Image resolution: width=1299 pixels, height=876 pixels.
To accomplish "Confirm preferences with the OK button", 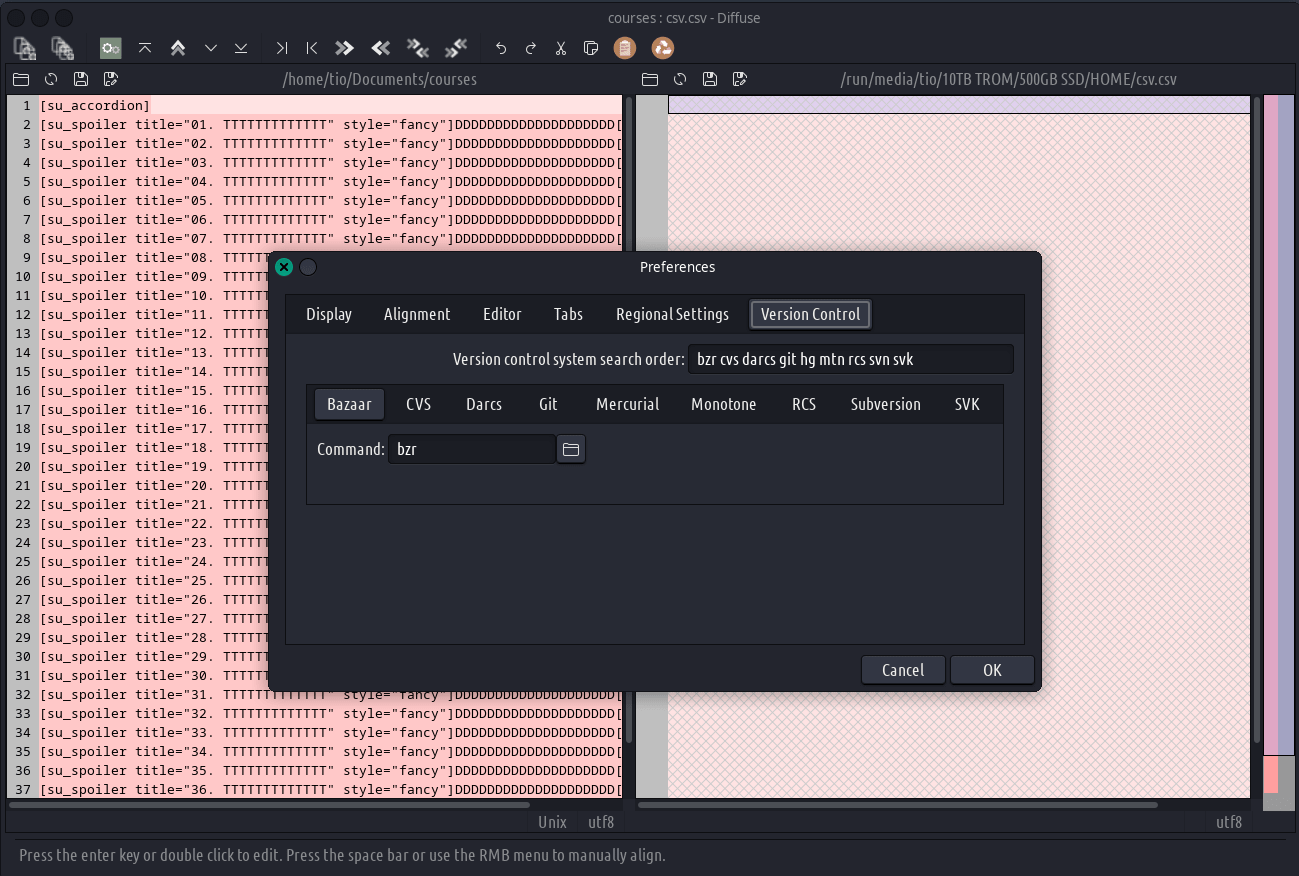I will pos(992,670).
